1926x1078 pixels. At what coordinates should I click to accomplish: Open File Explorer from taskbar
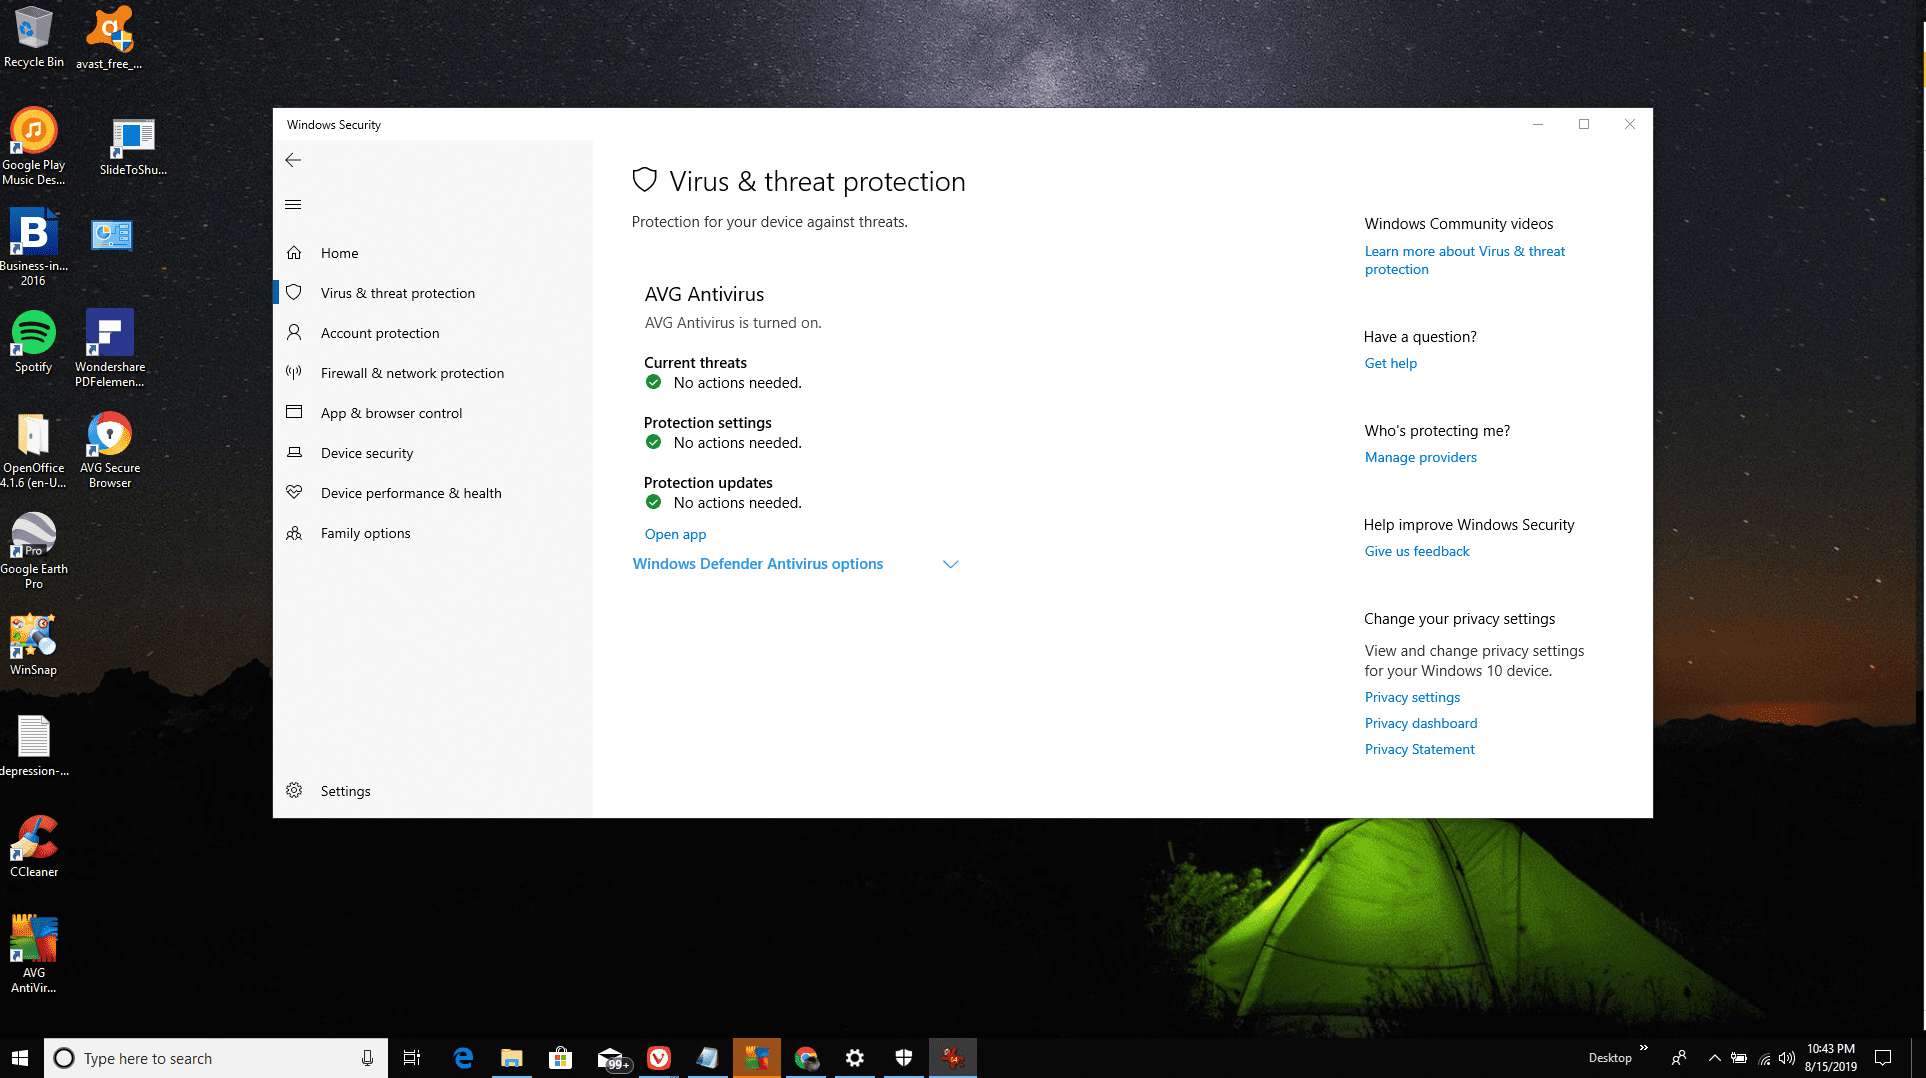pos(512,1058)
